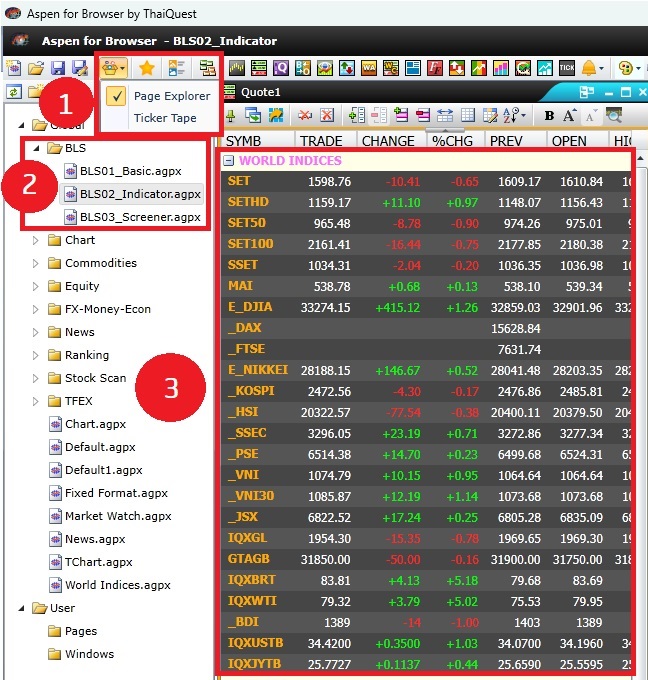Toggle the Page Explorer checkmark

coord(116,96)
